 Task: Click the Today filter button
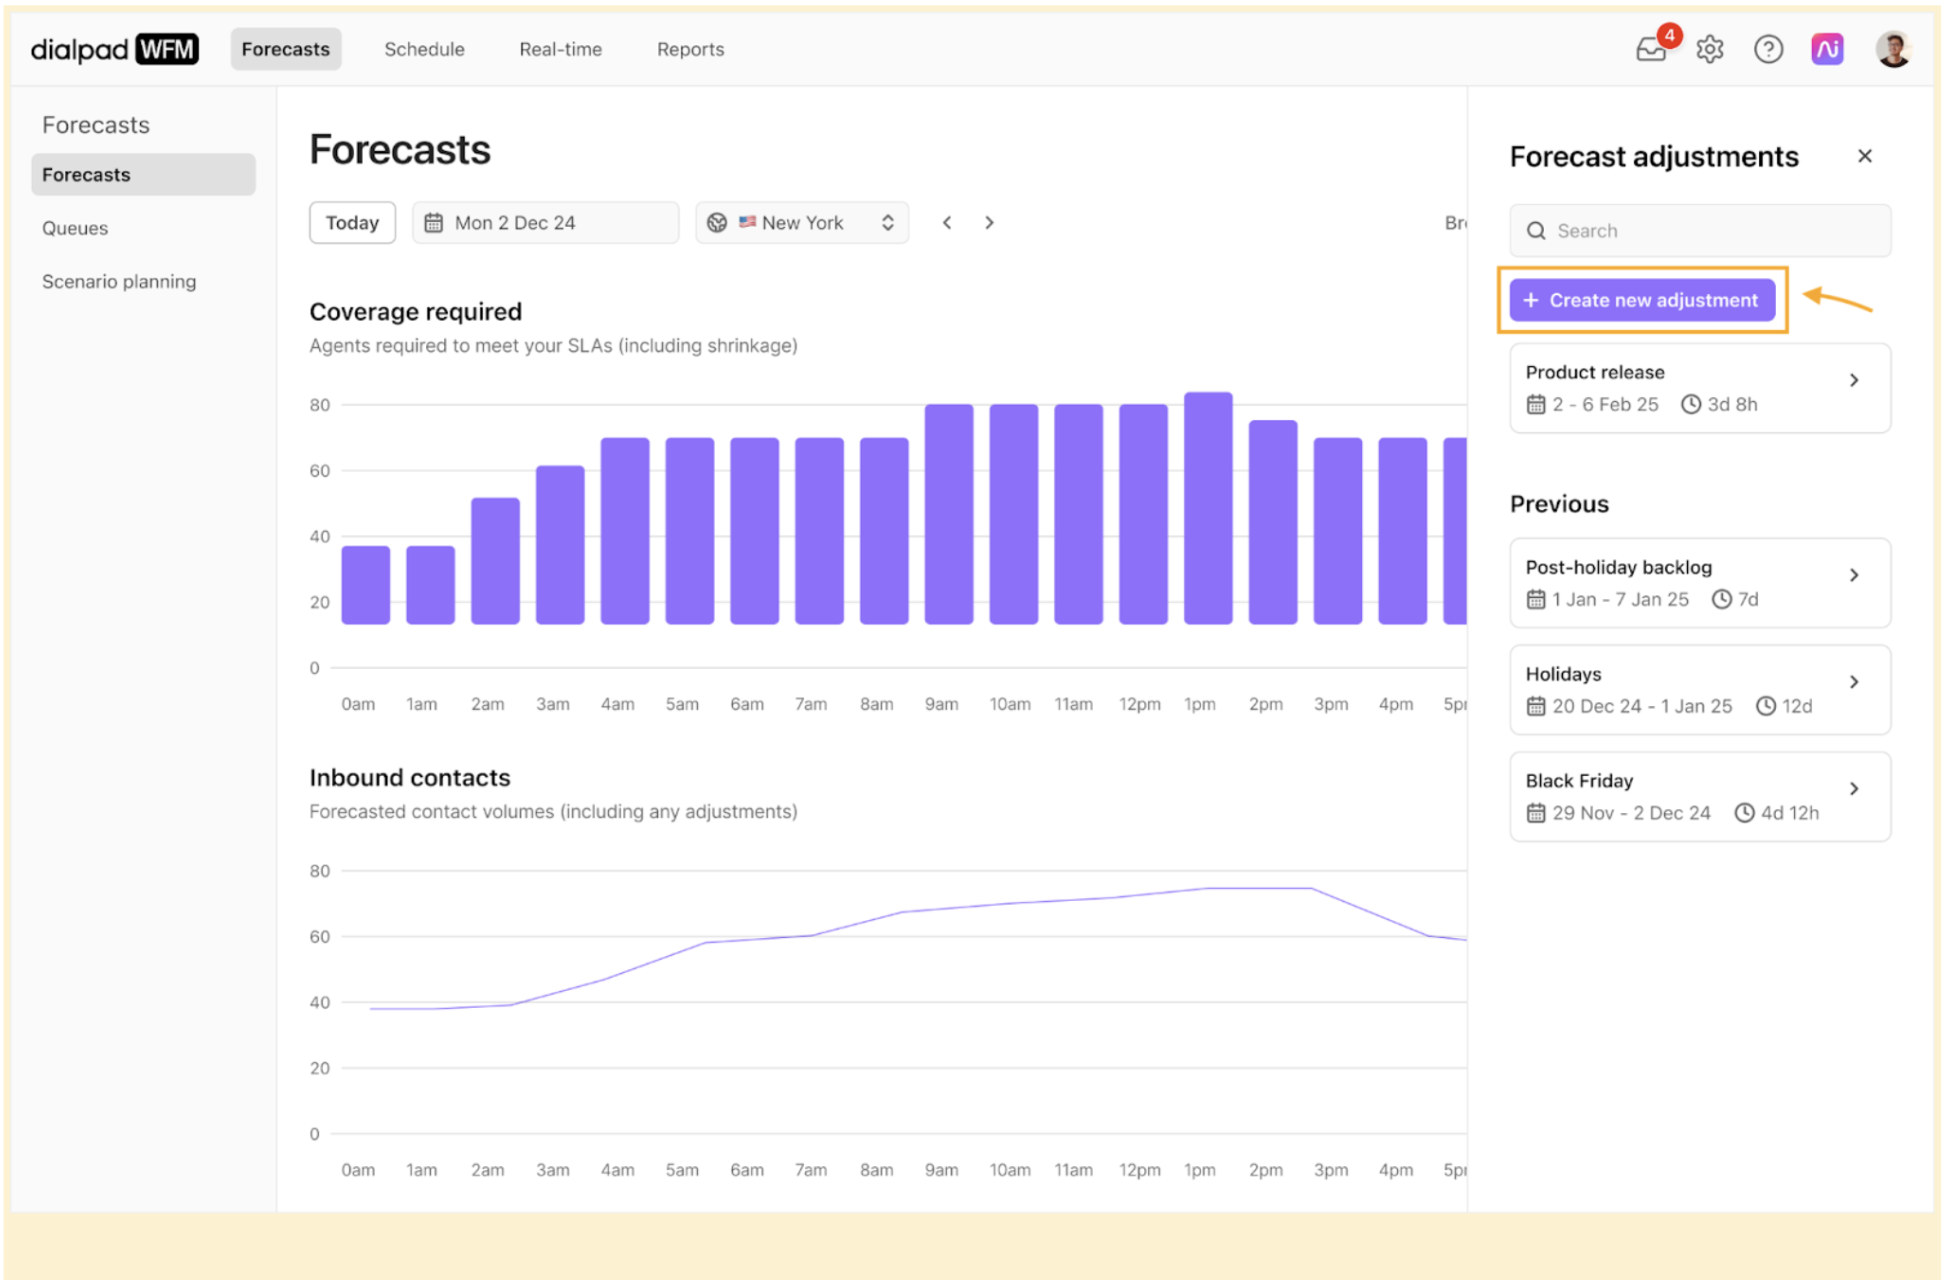352,222
